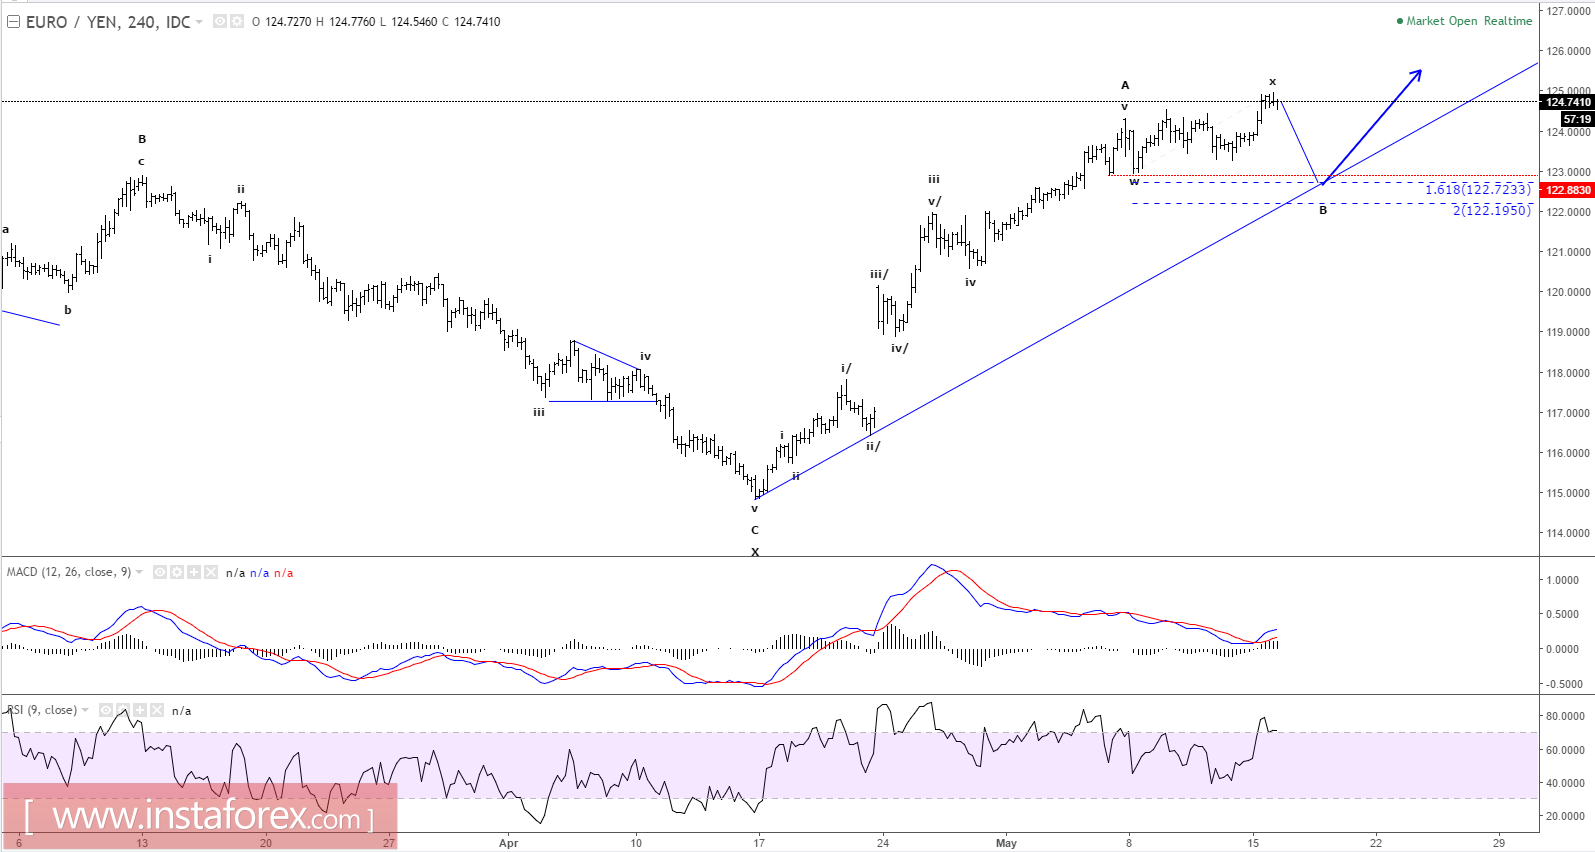Click the candle countdown timer 57:19
Viewport: 1595px width, 852px height.
point(1577,119)
